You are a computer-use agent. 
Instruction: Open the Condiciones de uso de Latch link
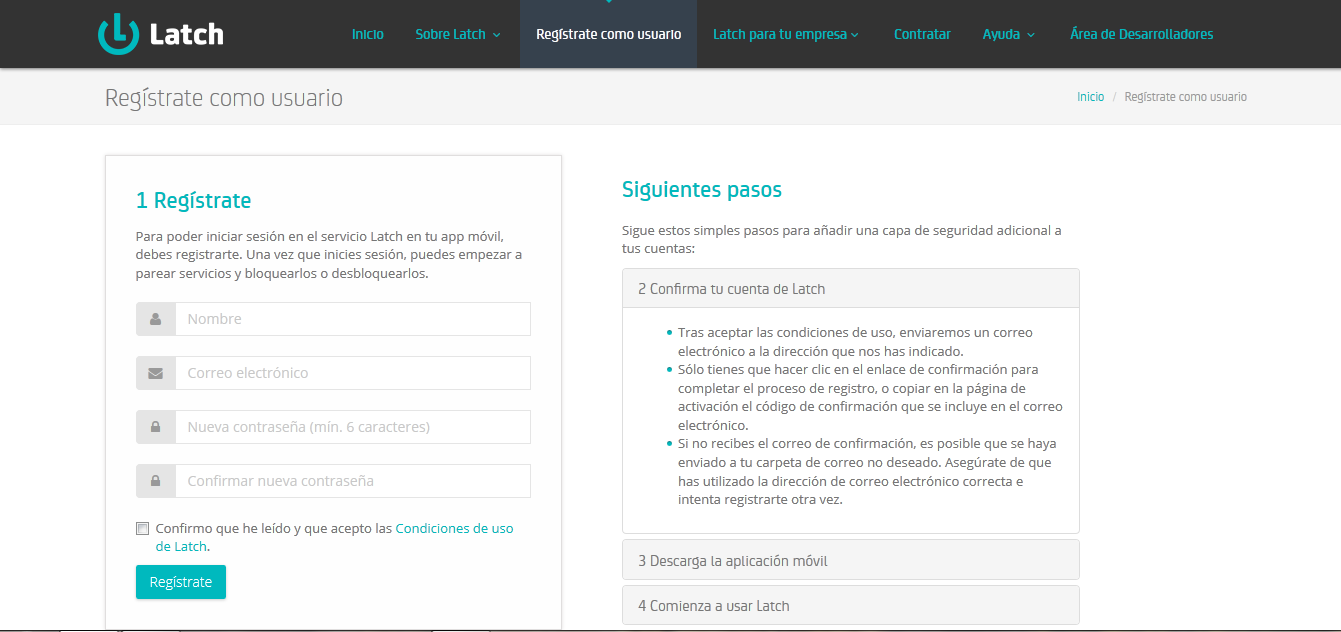[x=454, y=528]
